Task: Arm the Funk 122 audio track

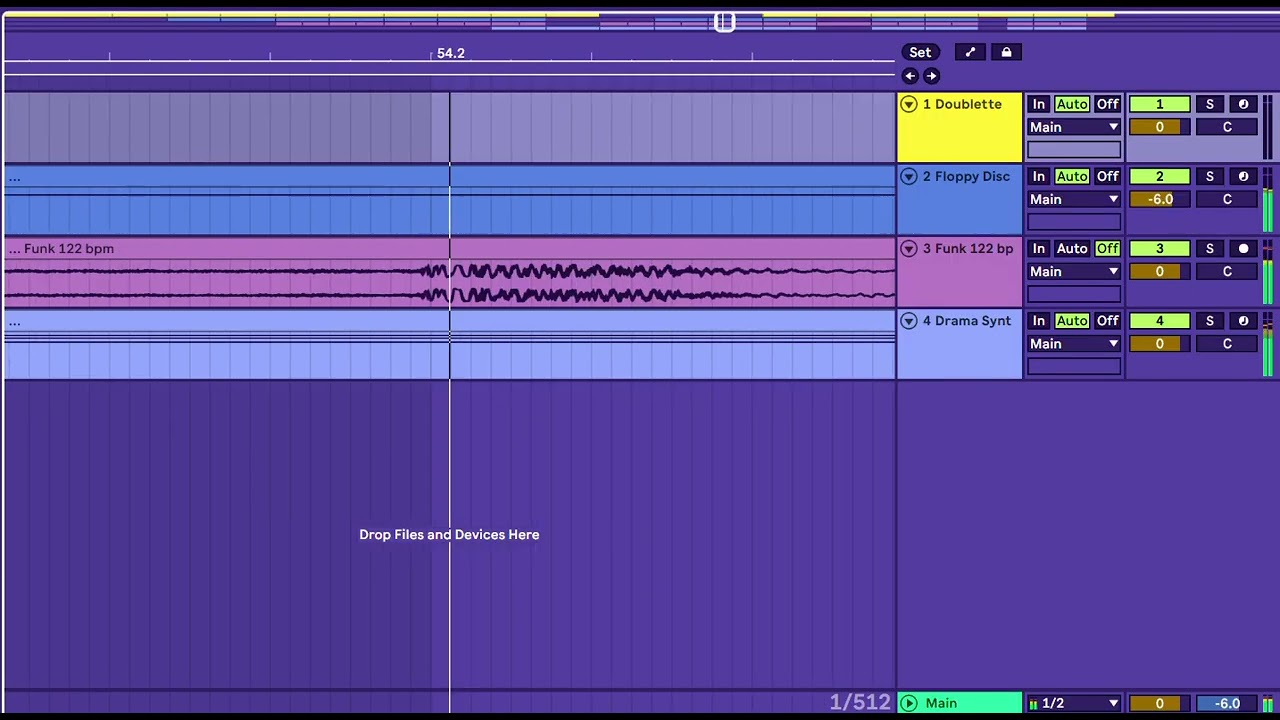Action: pos(1243,248)
